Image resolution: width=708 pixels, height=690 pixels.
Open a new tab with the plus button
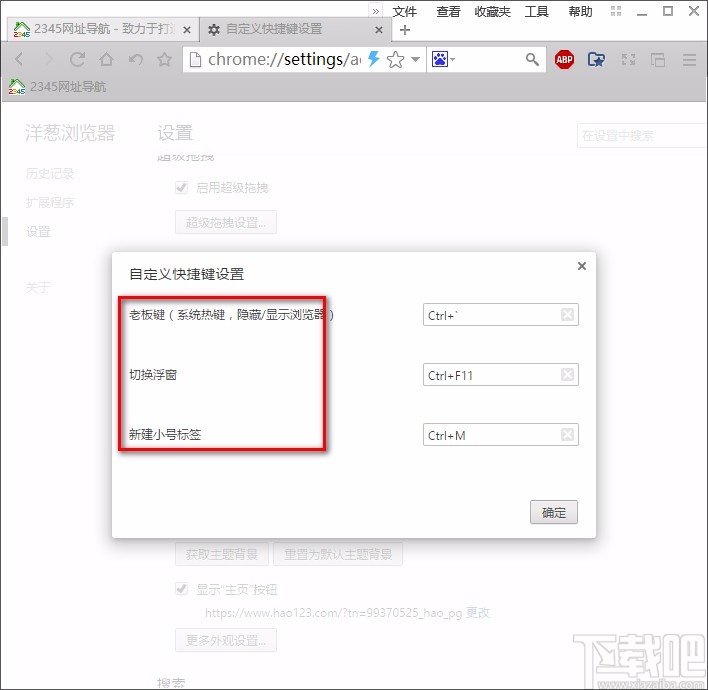405,30
